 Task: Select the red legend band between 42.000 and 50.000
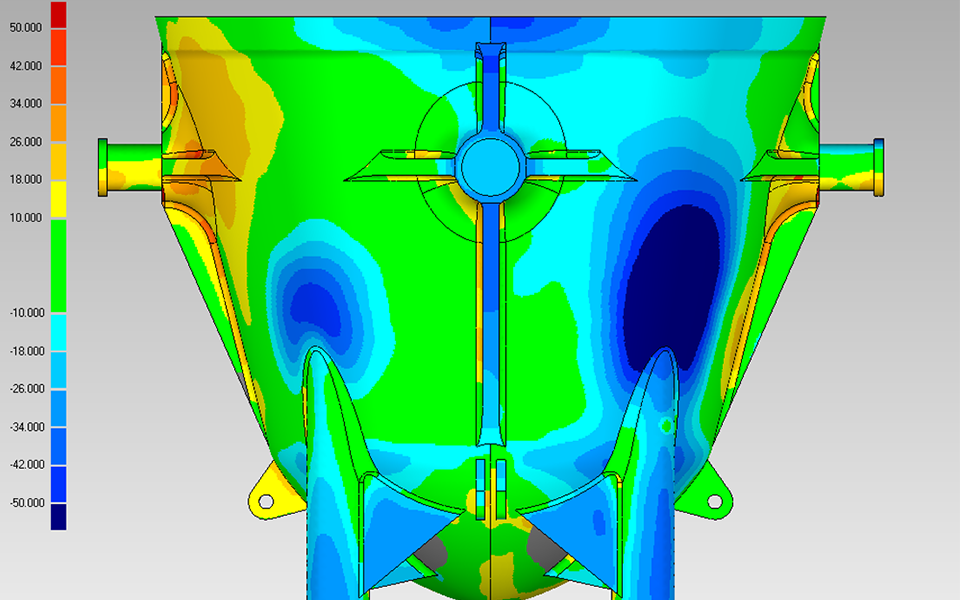[58, 47]
